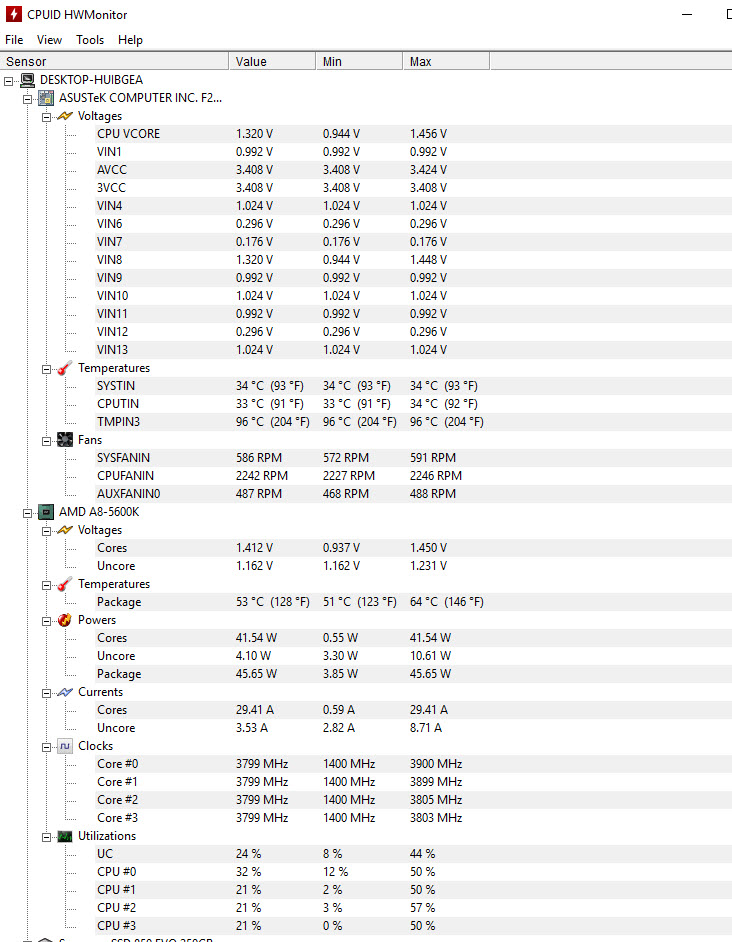This screenshot has height=942, width=732.
Task: Click the 64 °C (146 °F) max value
Action: click(x=447, y=602)
